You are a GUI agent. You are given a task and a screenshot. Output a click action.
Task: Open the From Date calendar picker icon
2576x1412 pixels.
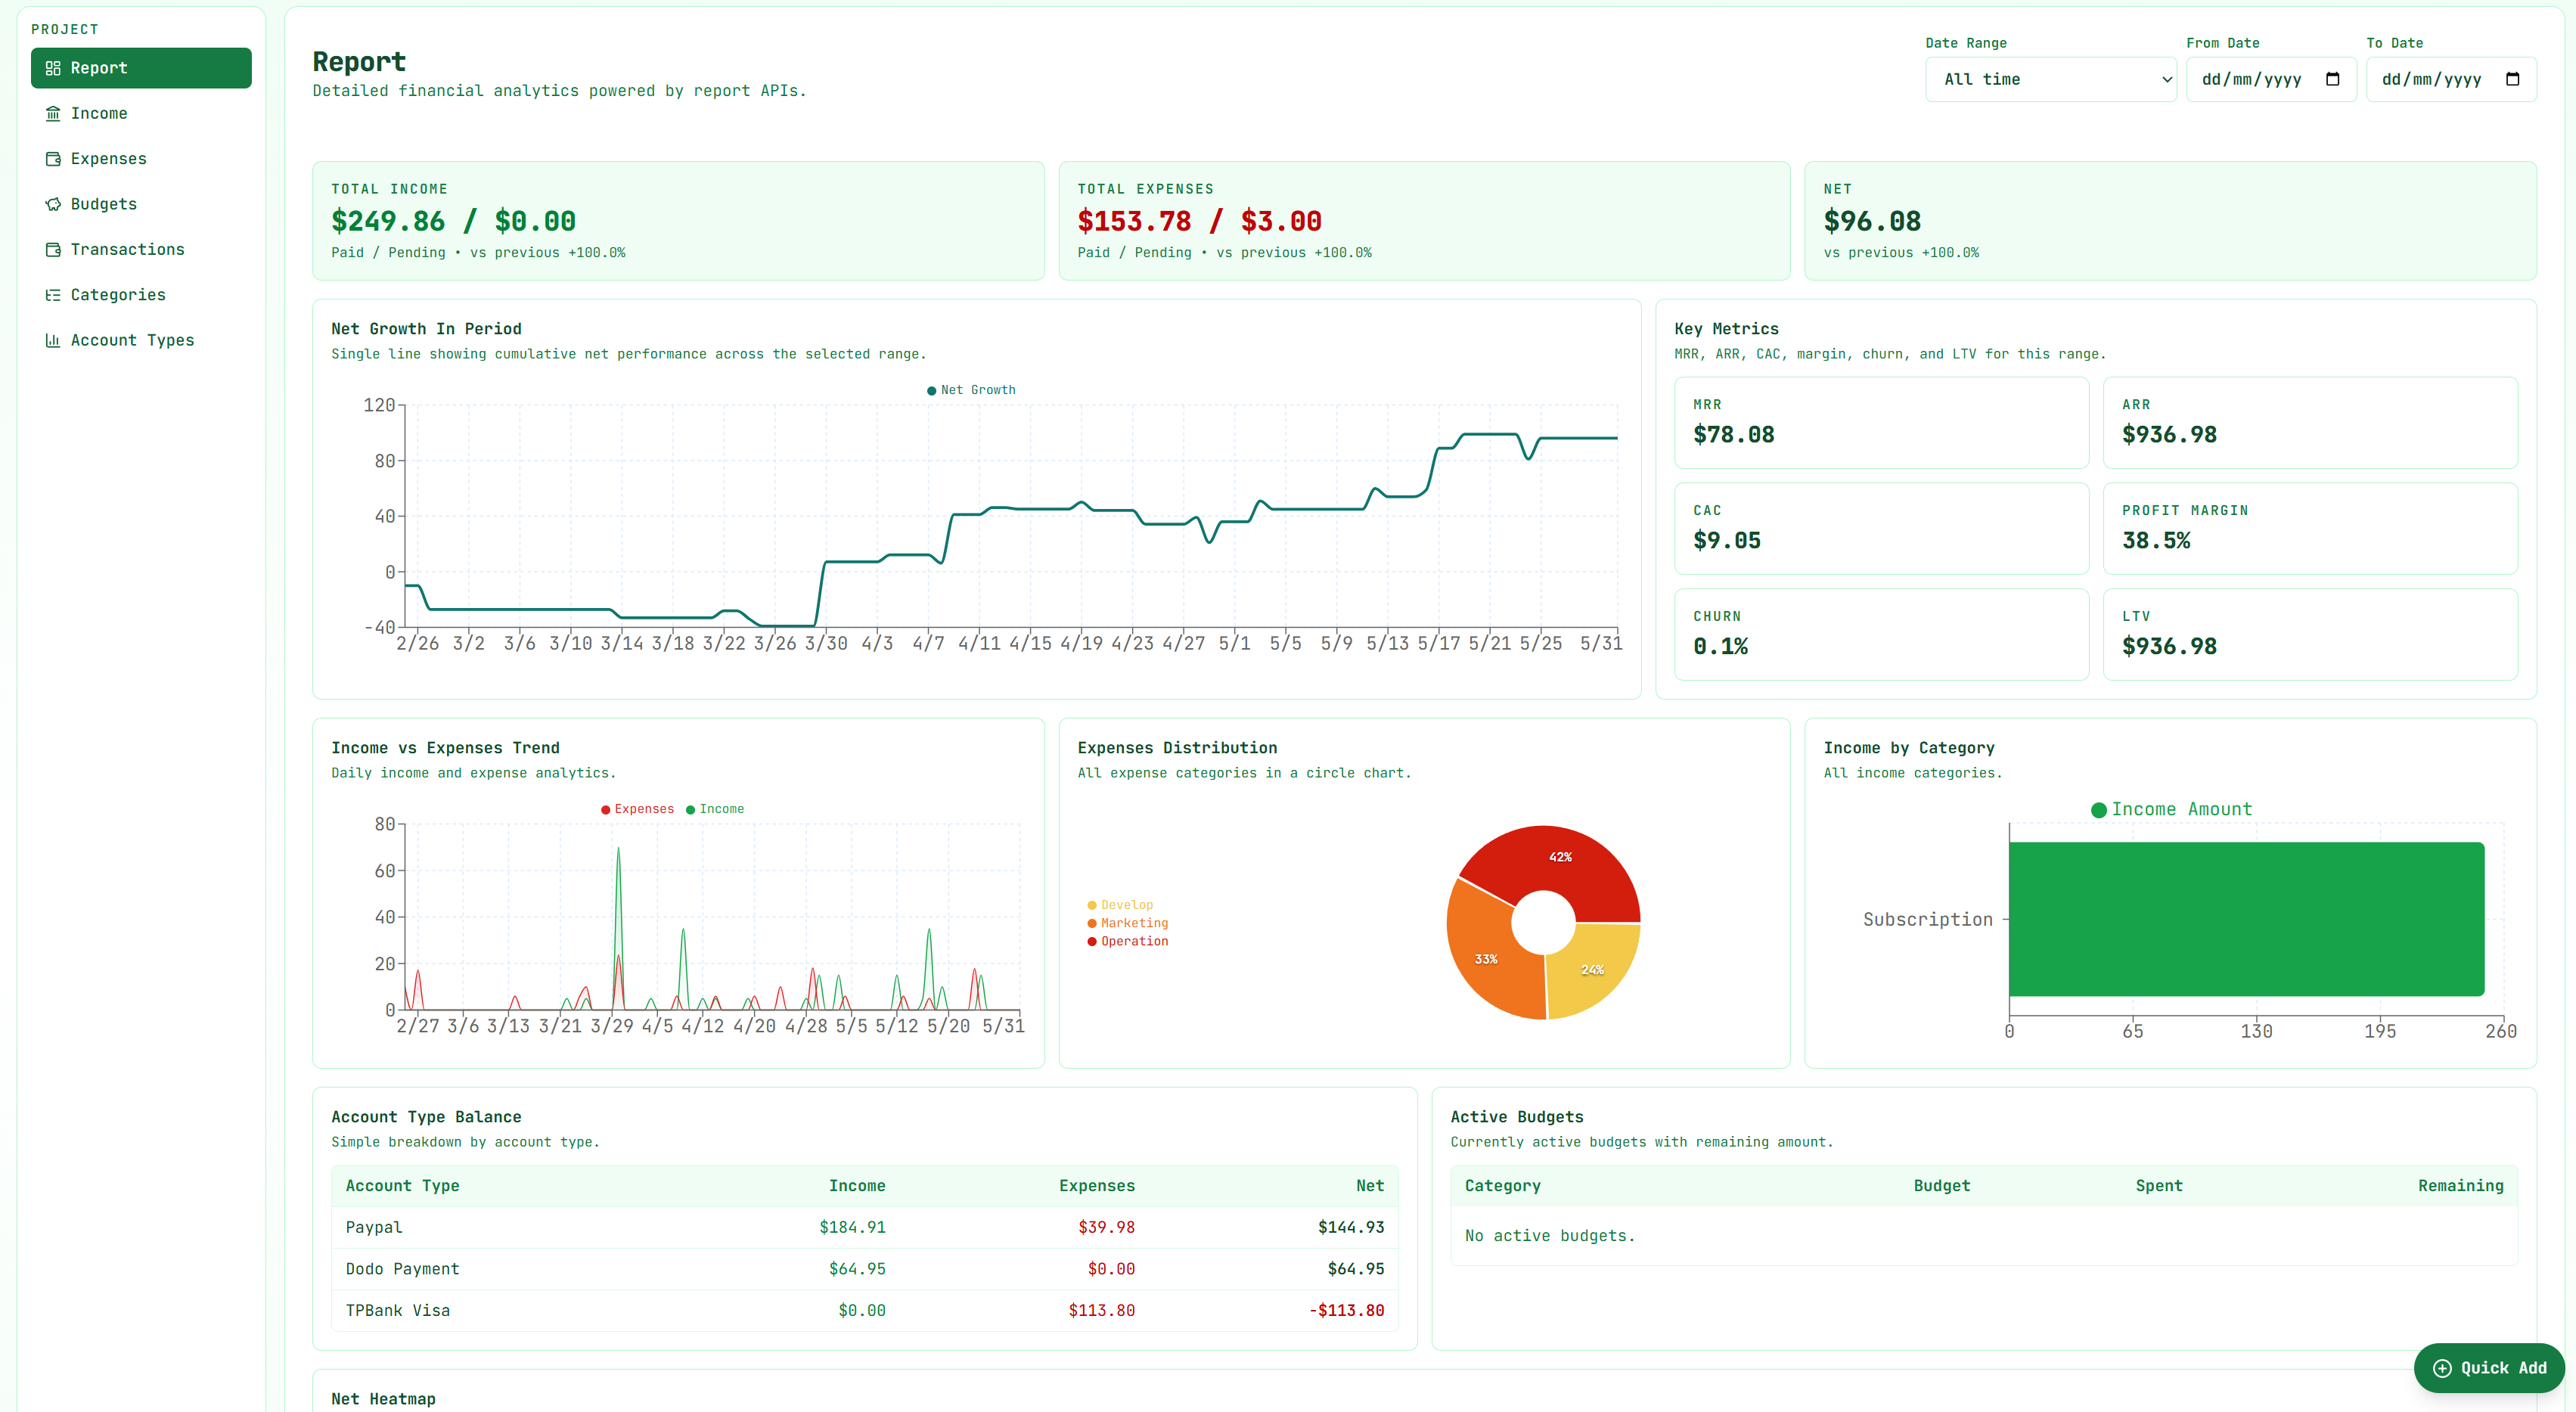coord(2333,79)
